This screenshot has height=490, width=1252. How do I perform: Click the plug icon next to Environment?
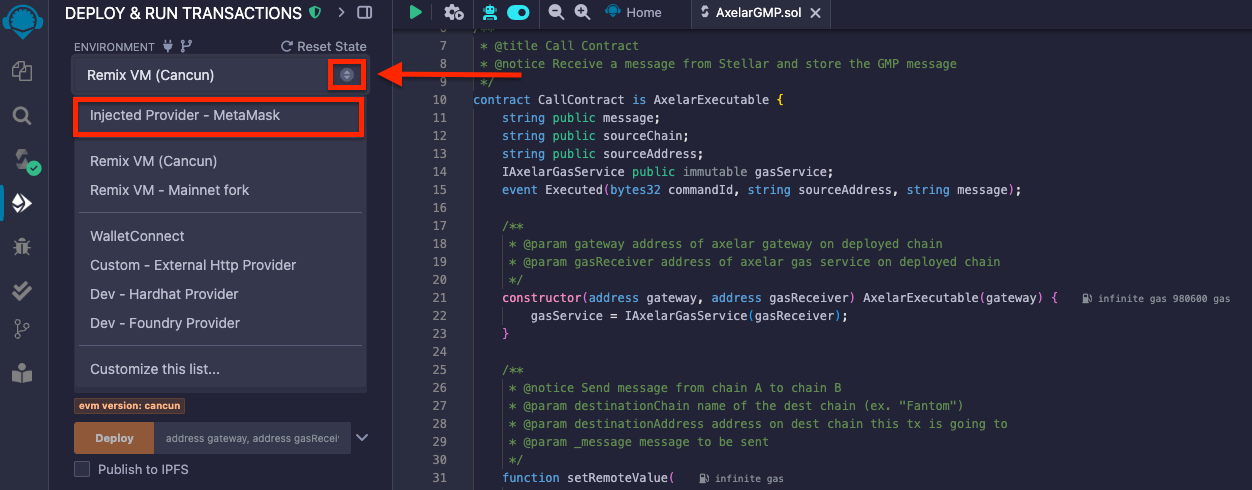click(x=168, y=46)
